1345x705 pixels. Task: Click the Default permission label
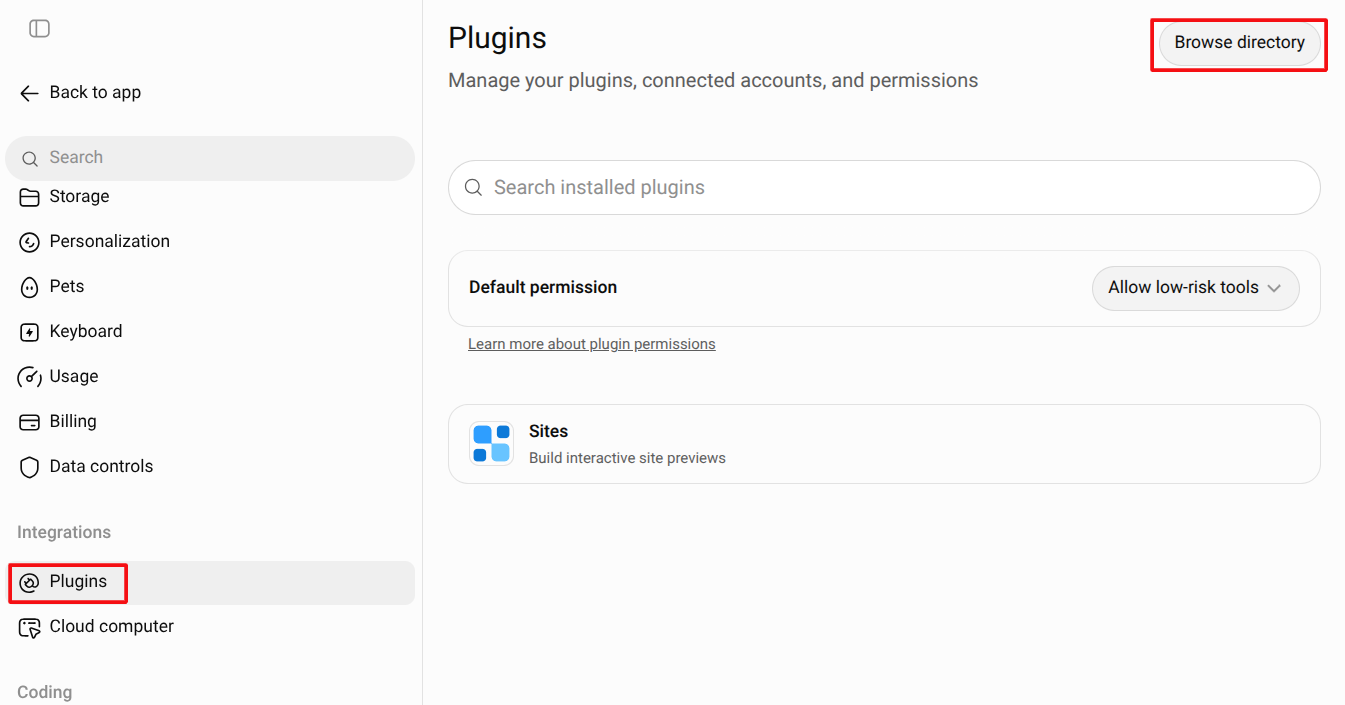[543, 288]
